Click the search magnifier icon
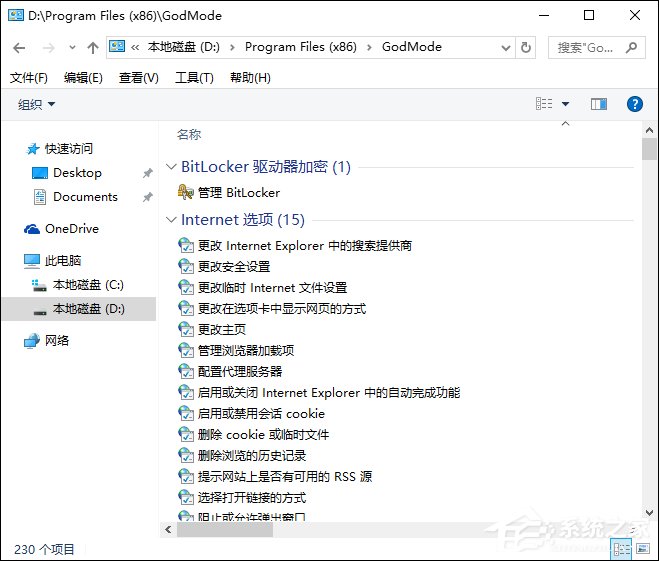The image size is (659, 561). point(631,47)
